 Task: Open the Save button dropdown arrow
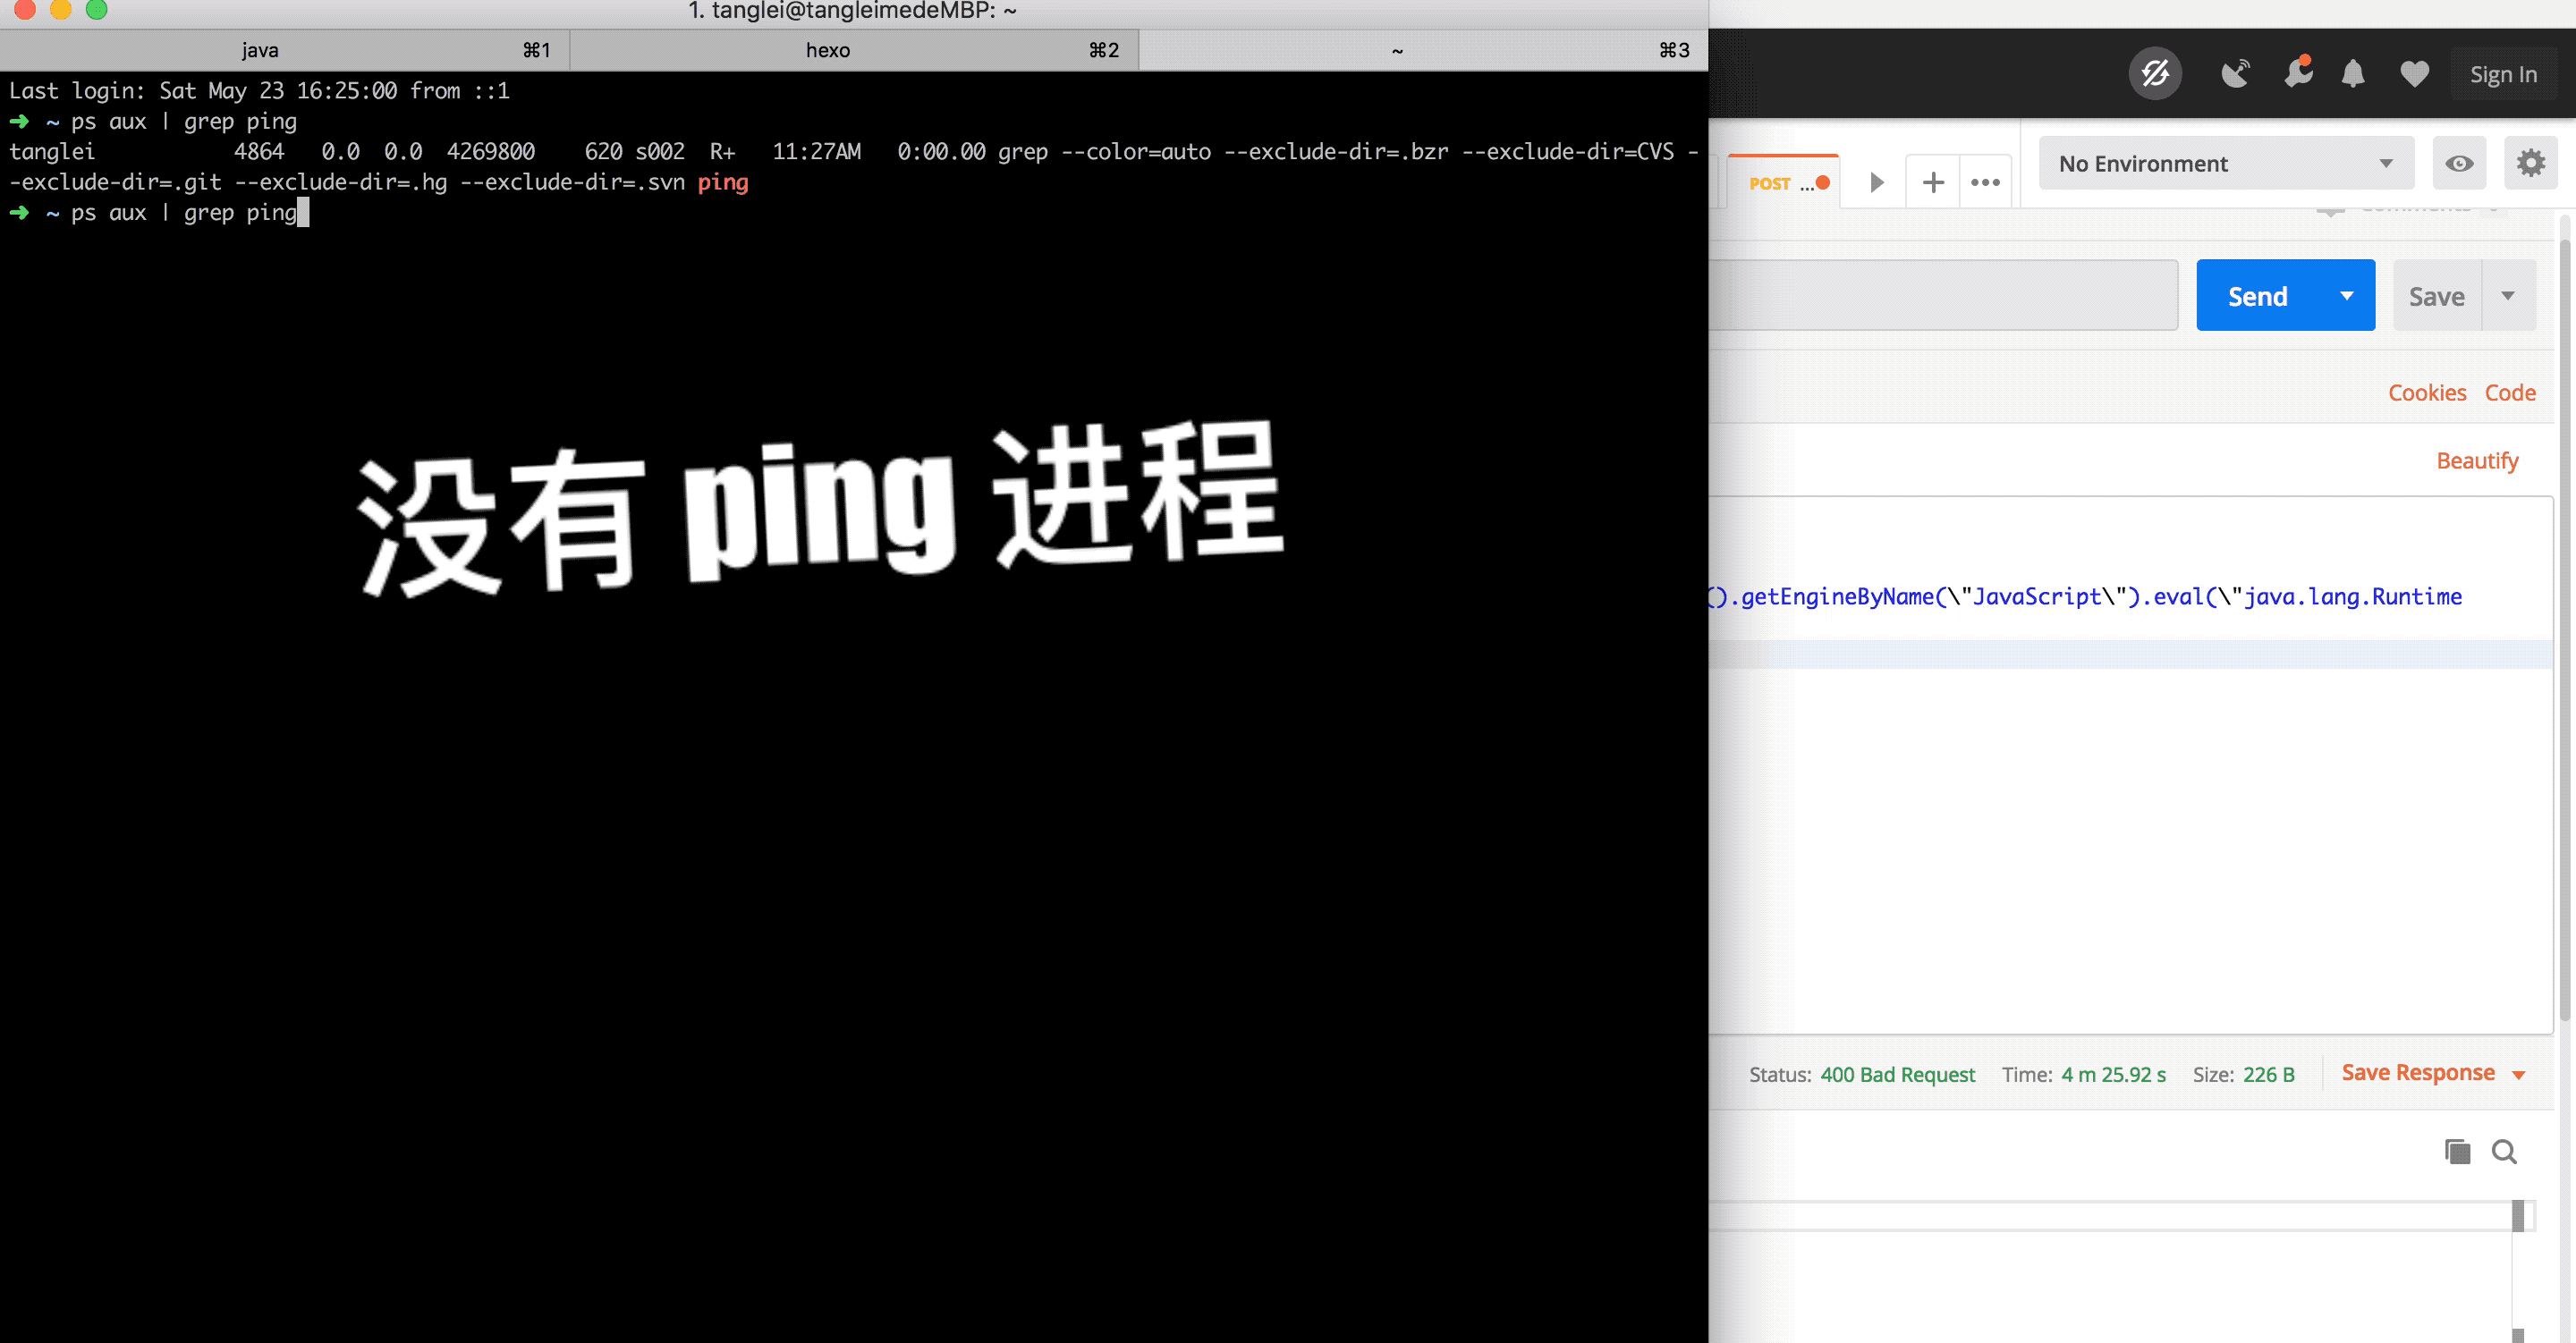coord(2508,295)
